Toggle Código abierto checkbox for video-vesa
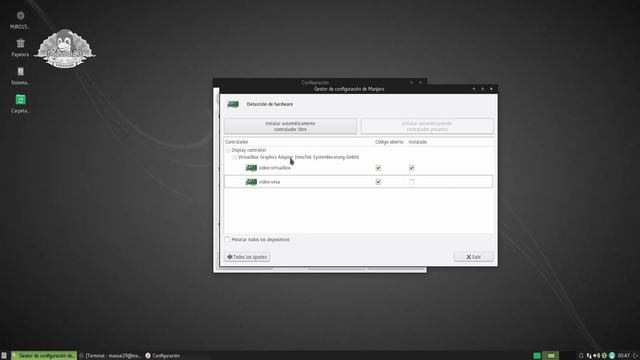 (378, 182)
